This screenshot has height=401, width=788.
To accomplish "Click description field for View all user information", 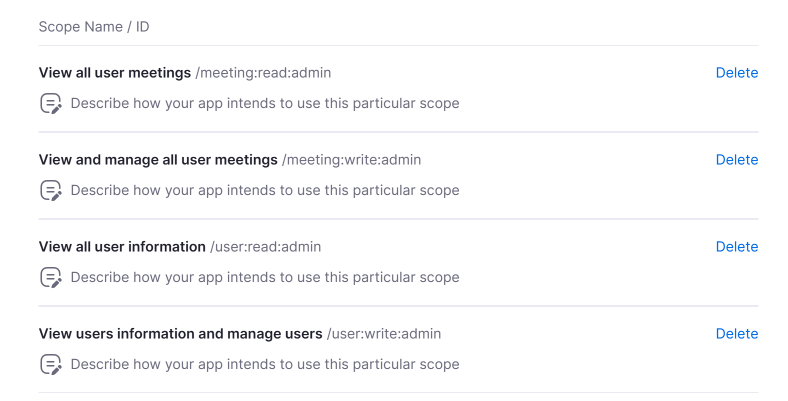I will tap(265, 277).
